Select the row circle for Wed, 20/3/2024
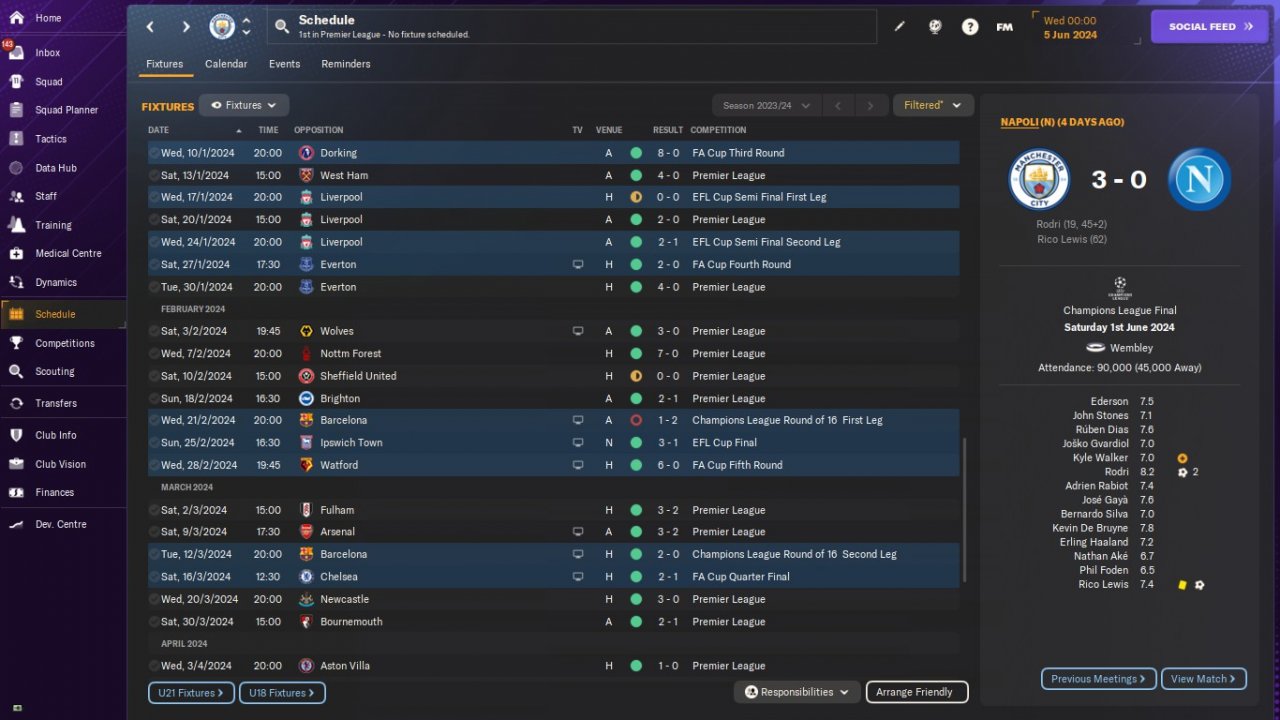The width and height of the screenshot is (1280, 720). (154, 599)
